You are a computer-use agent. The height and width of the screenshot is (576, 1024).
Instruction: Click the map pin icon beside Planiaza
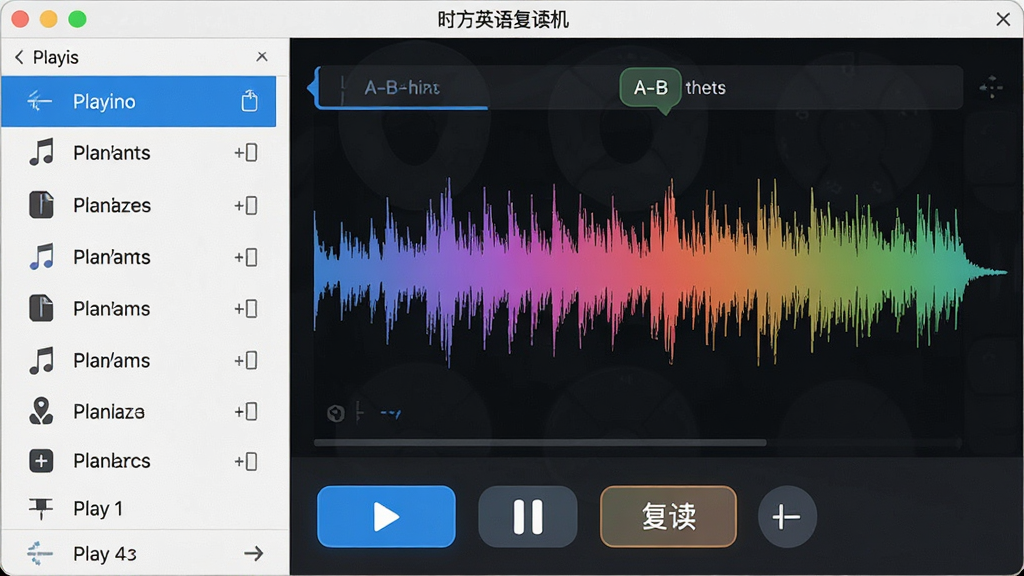click(x=41, y=411)
